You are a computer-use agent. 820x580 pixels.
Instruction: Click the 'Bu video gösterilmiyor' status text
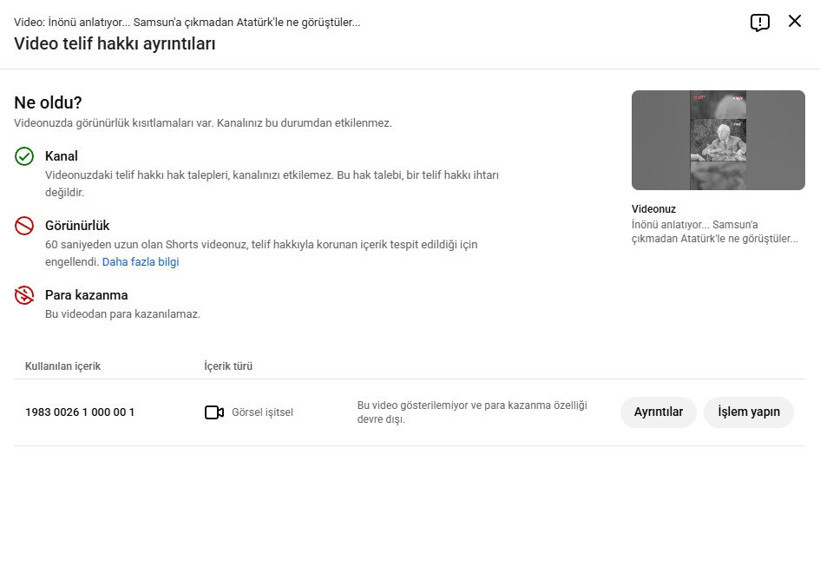(472, 412)
